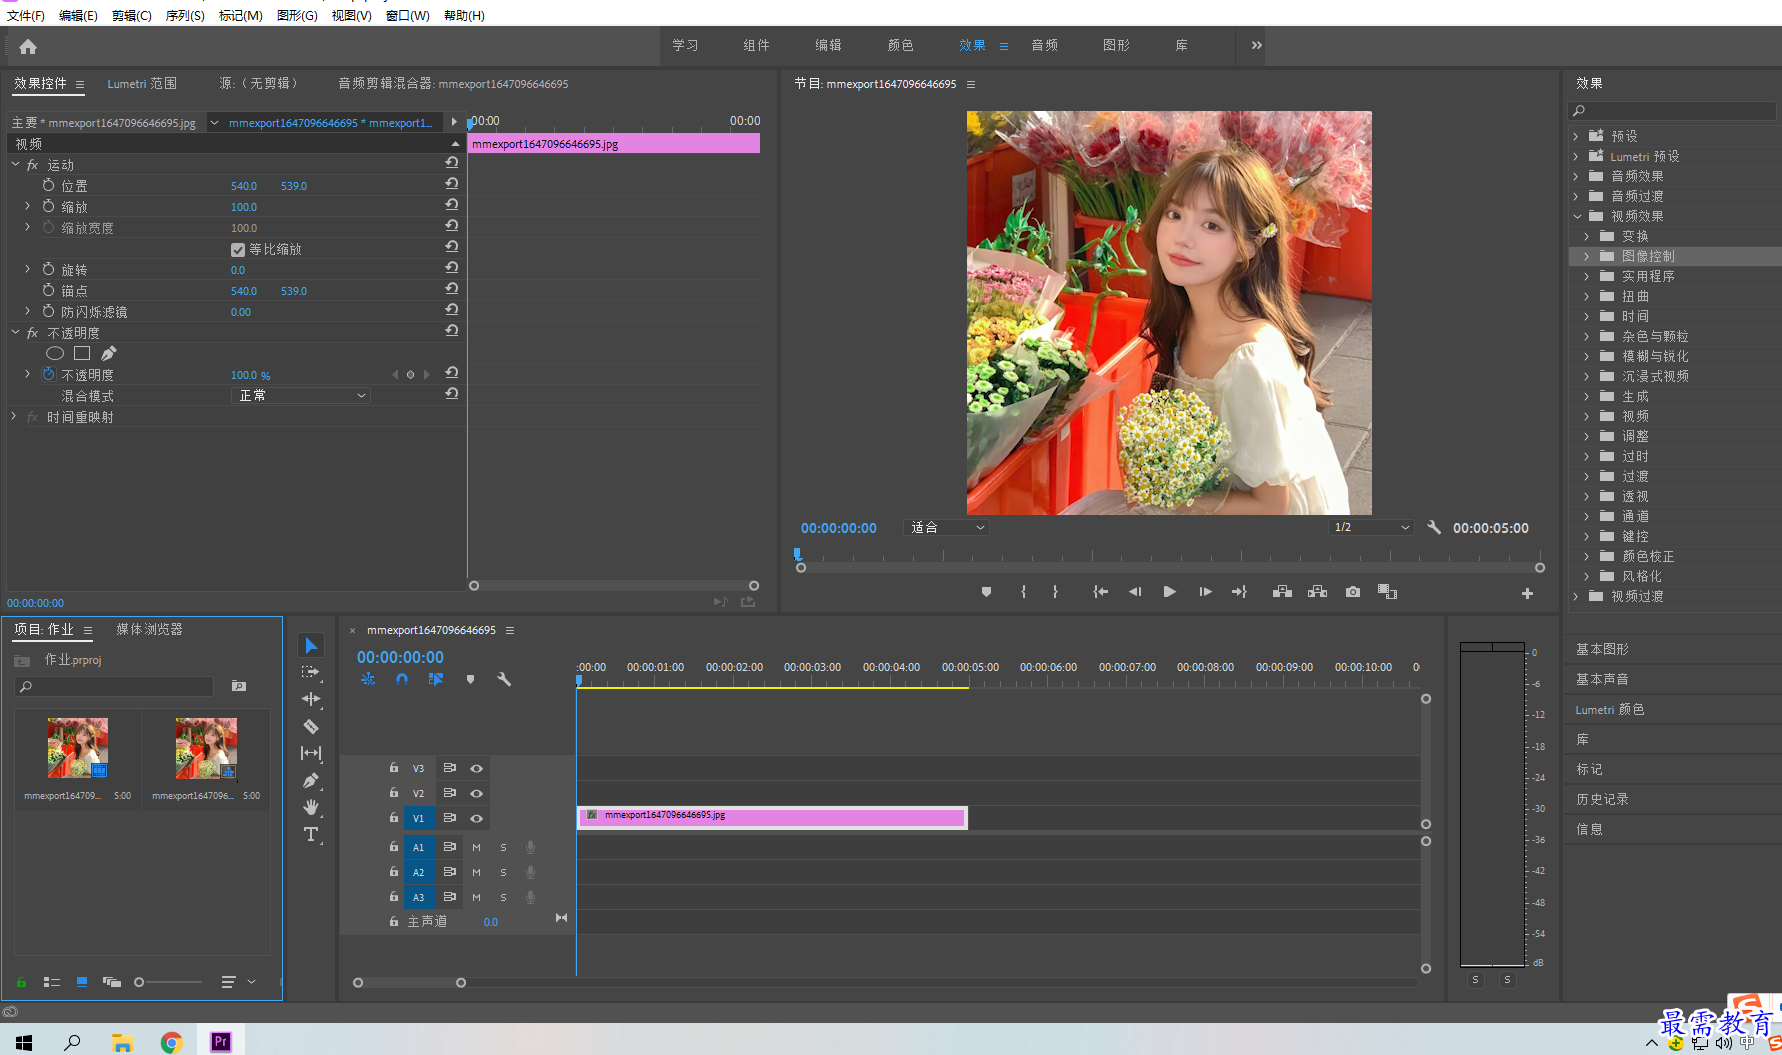Expand the 预设 effects folder
Screen dimensions: 1782x1055
pos(1576,136)
